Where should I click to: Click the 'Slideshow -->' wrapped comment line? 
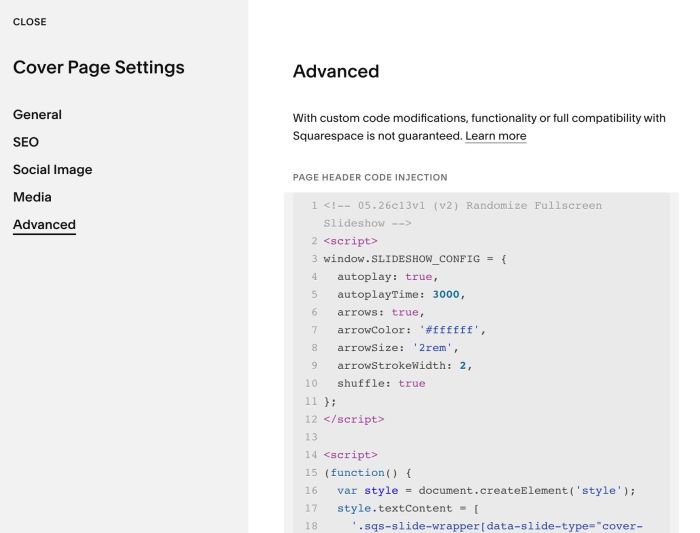[367, 223]
